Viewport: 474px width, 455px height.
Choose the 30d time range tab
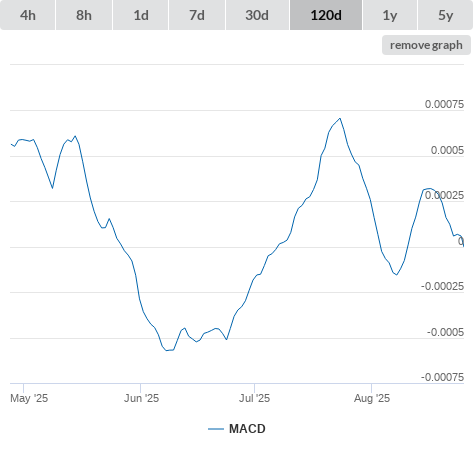[257, 15]
